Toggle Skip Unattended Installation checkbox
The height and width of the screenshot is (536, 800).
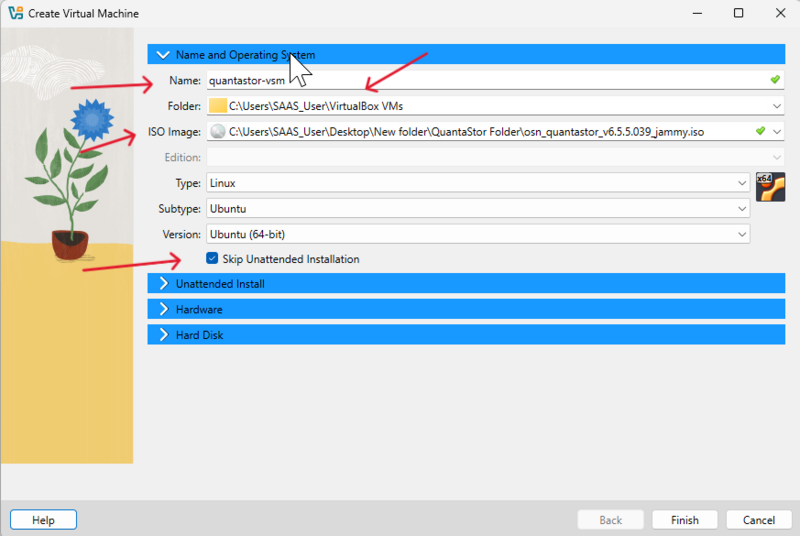click(212, 259)
